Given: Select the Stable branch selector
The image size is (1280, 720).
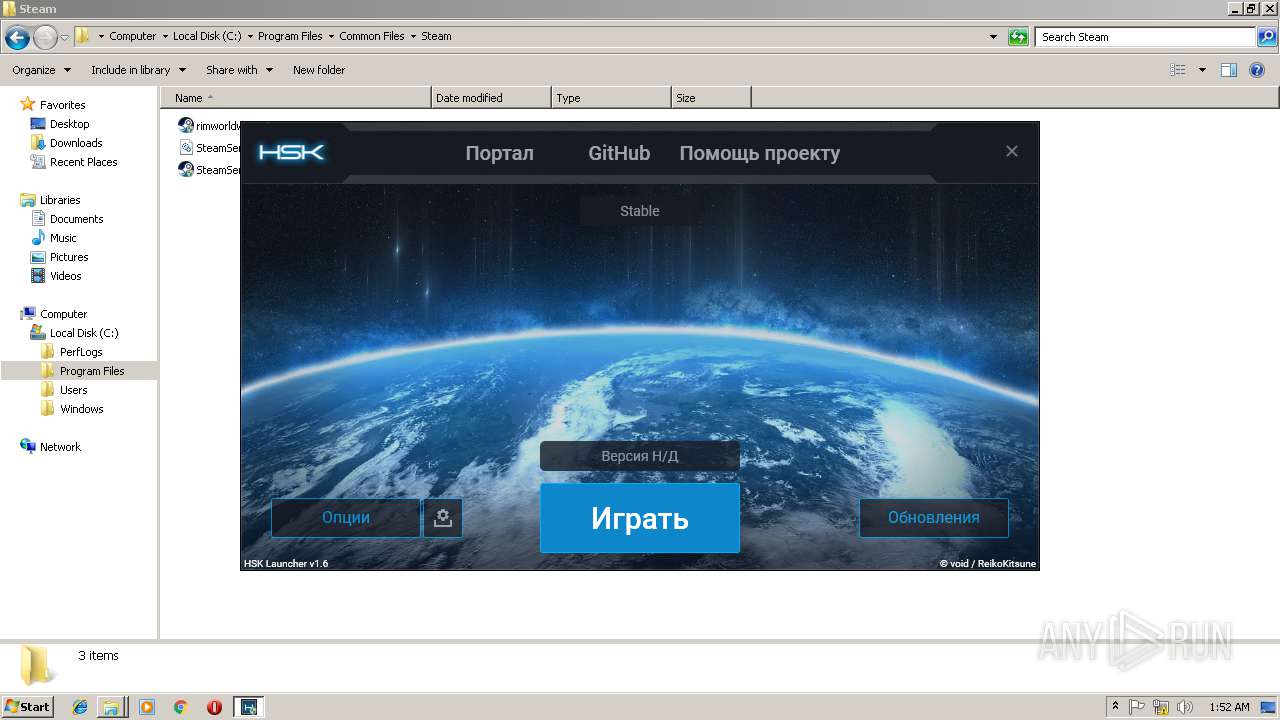Looking at the screenshot, I should coord(640,211).
